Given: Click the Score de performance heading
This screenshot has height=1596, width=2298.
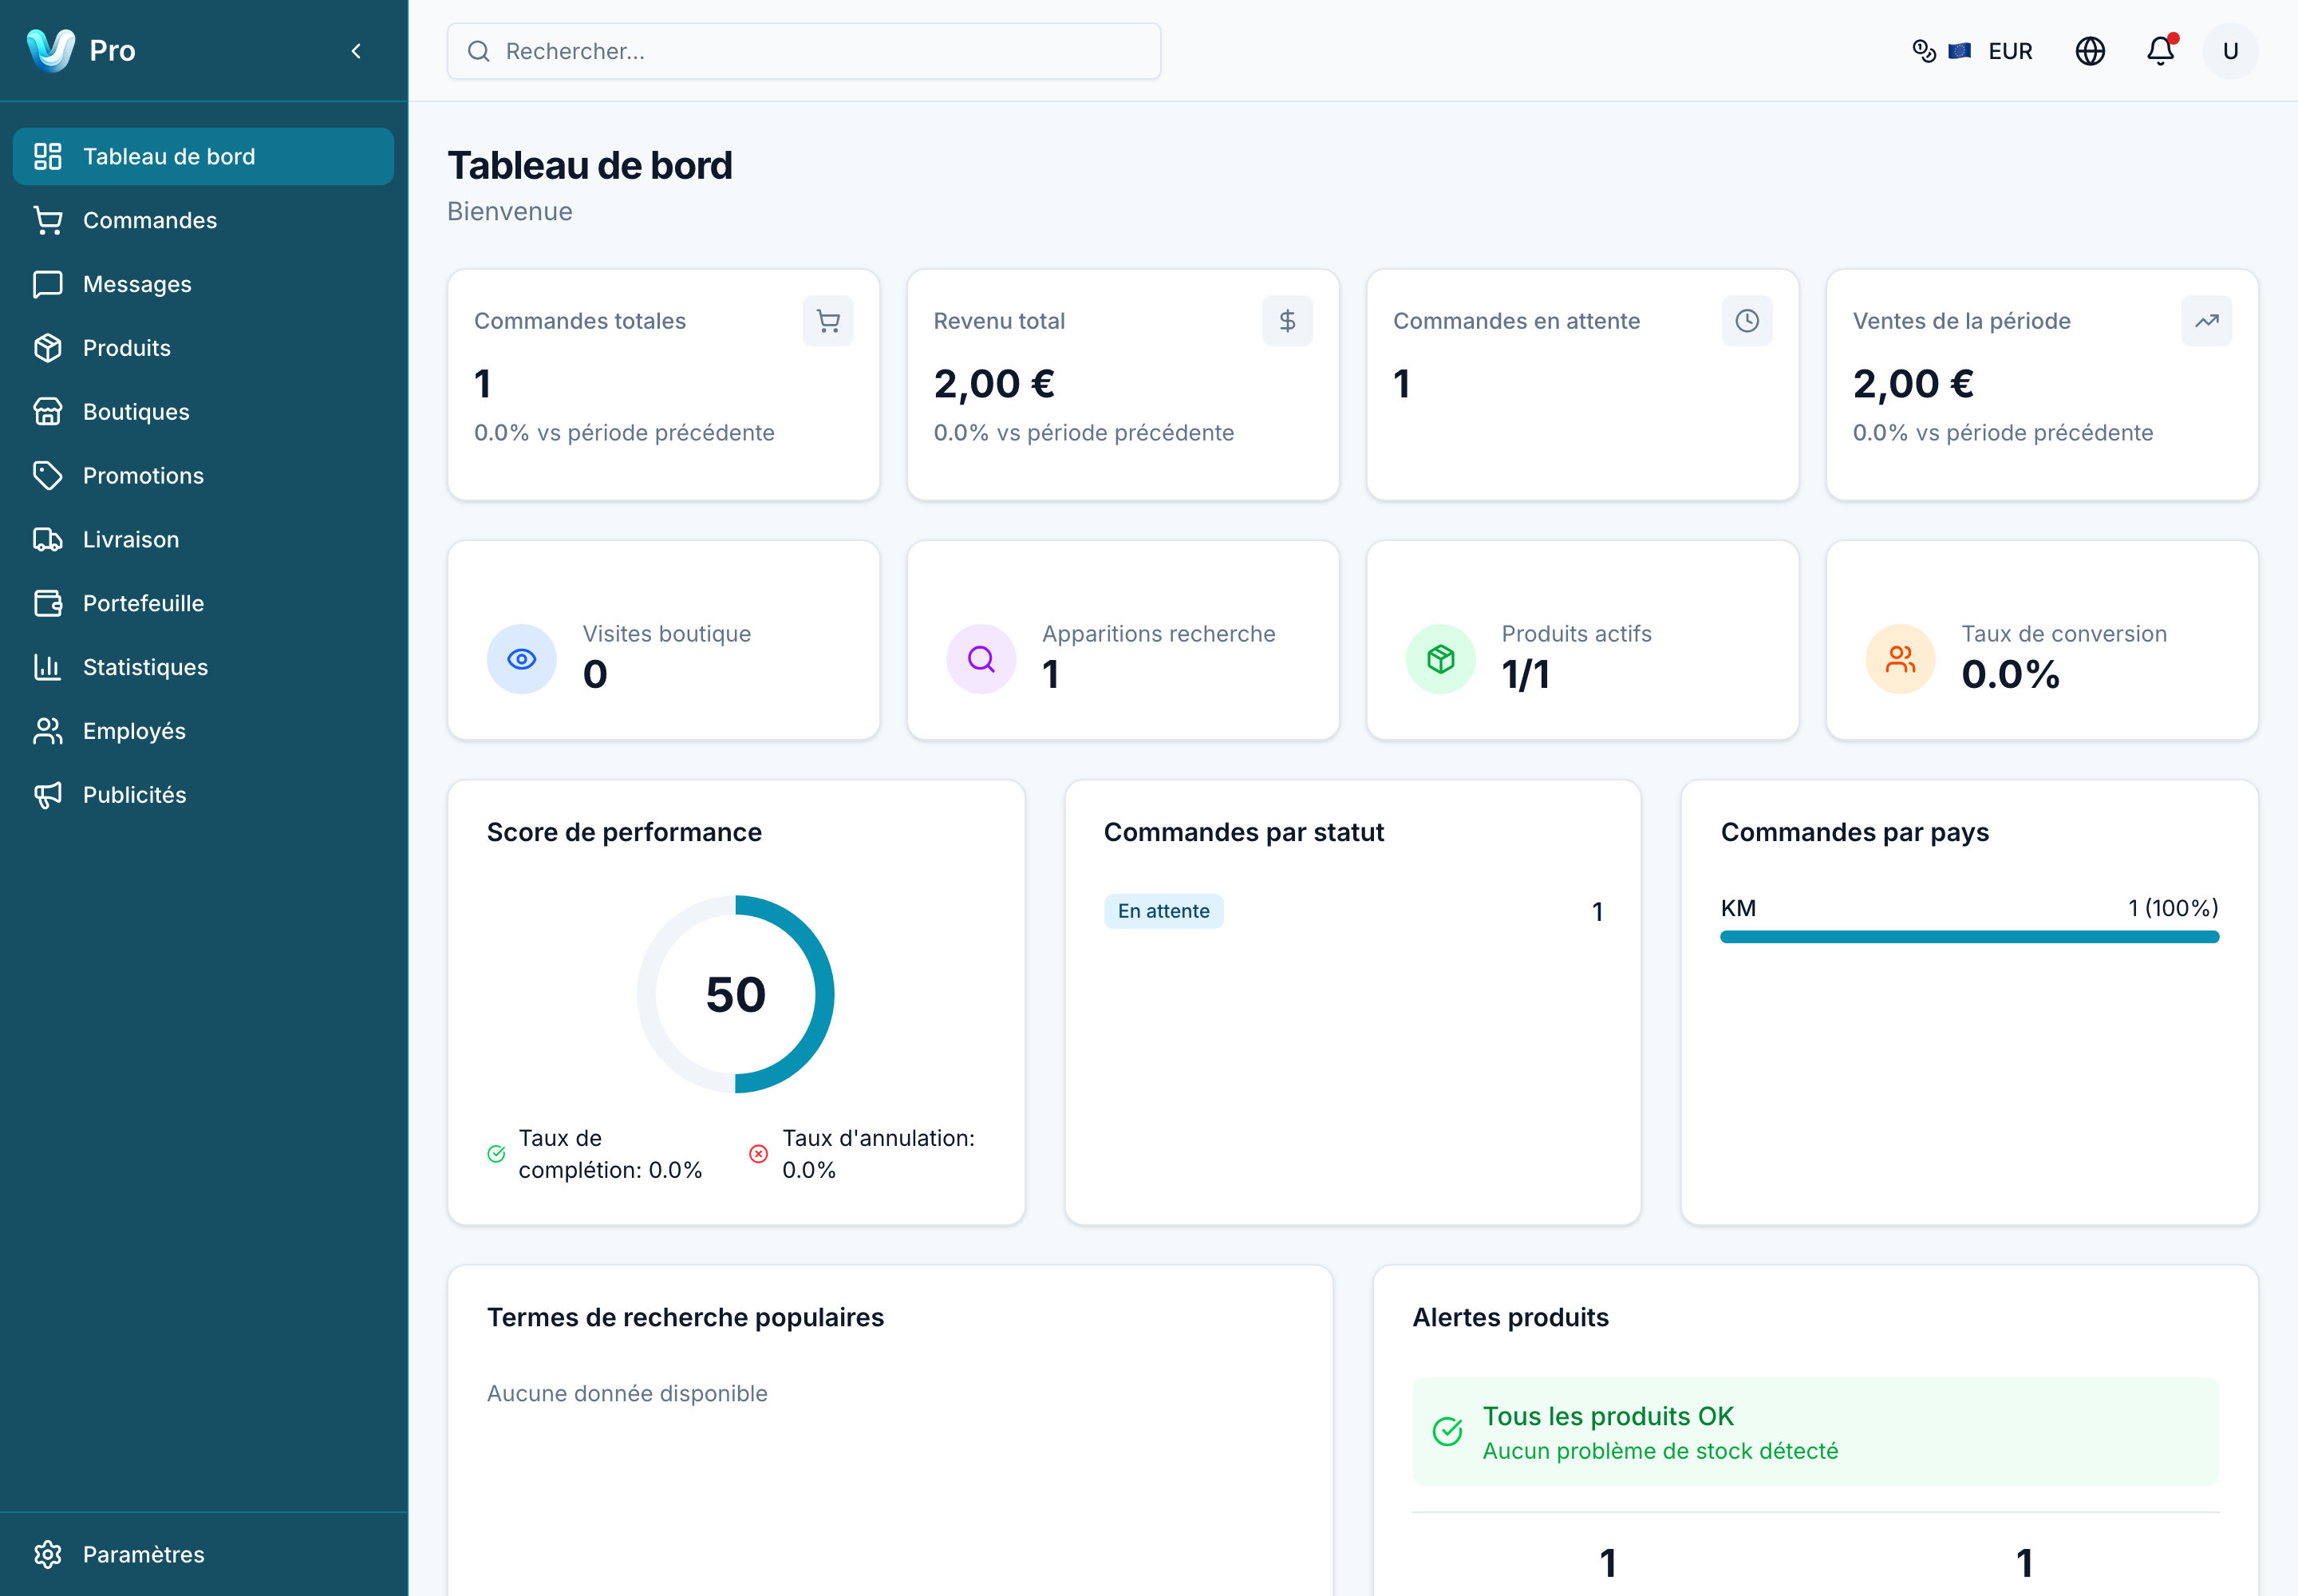Looking at the screenshot, I should pos(624,832).
